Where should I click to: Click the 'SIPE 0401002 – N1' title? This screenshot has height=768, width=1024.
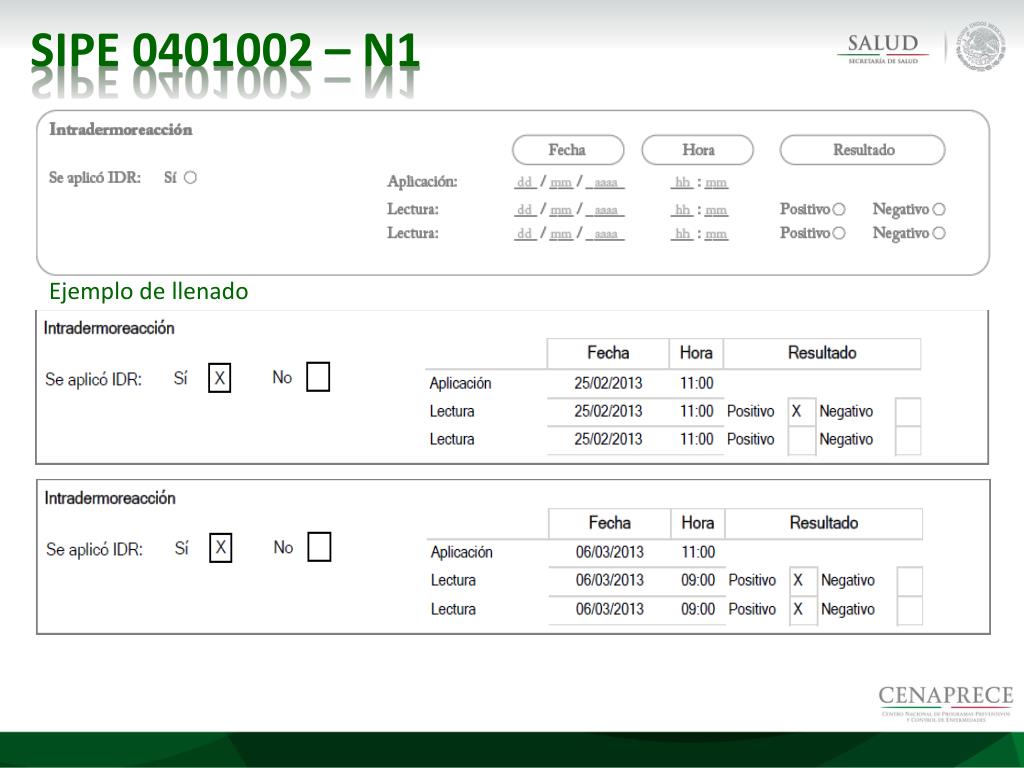[x=225, y=50]
